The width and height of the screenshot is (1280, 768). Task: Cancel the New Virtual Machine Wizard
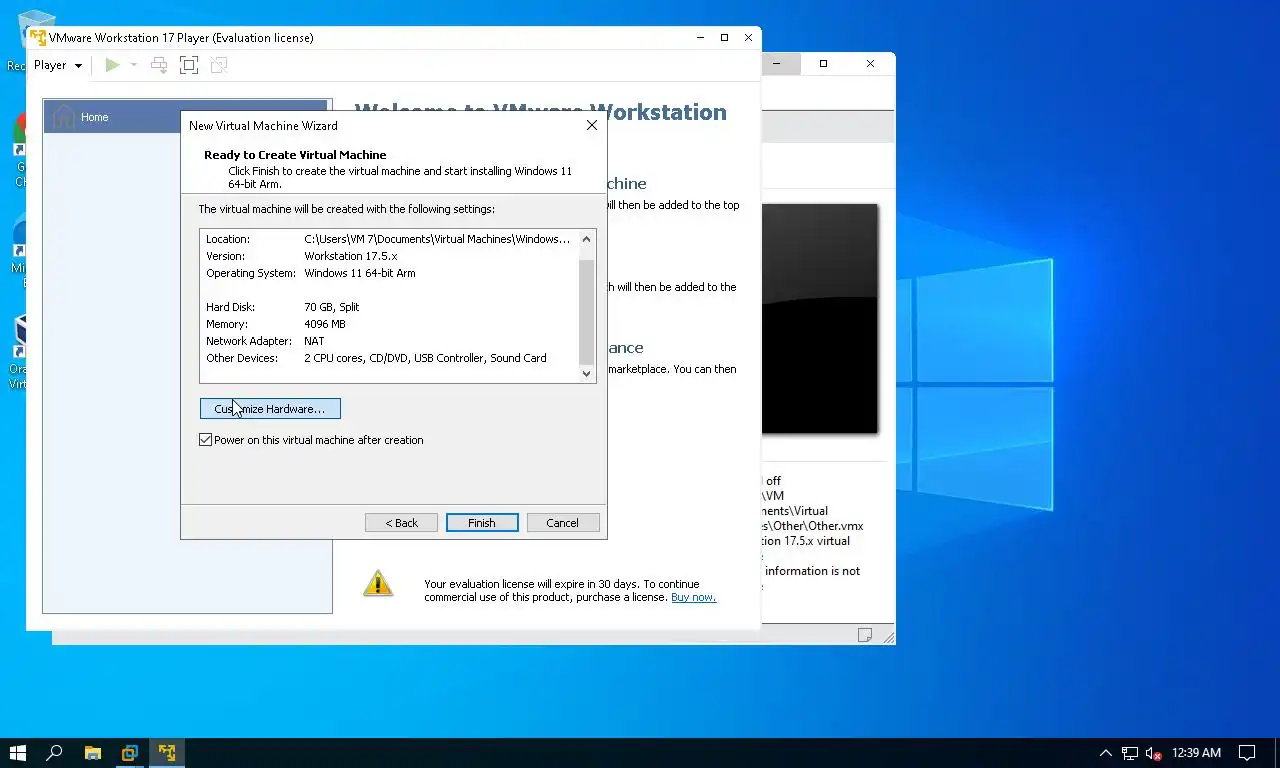562,522
